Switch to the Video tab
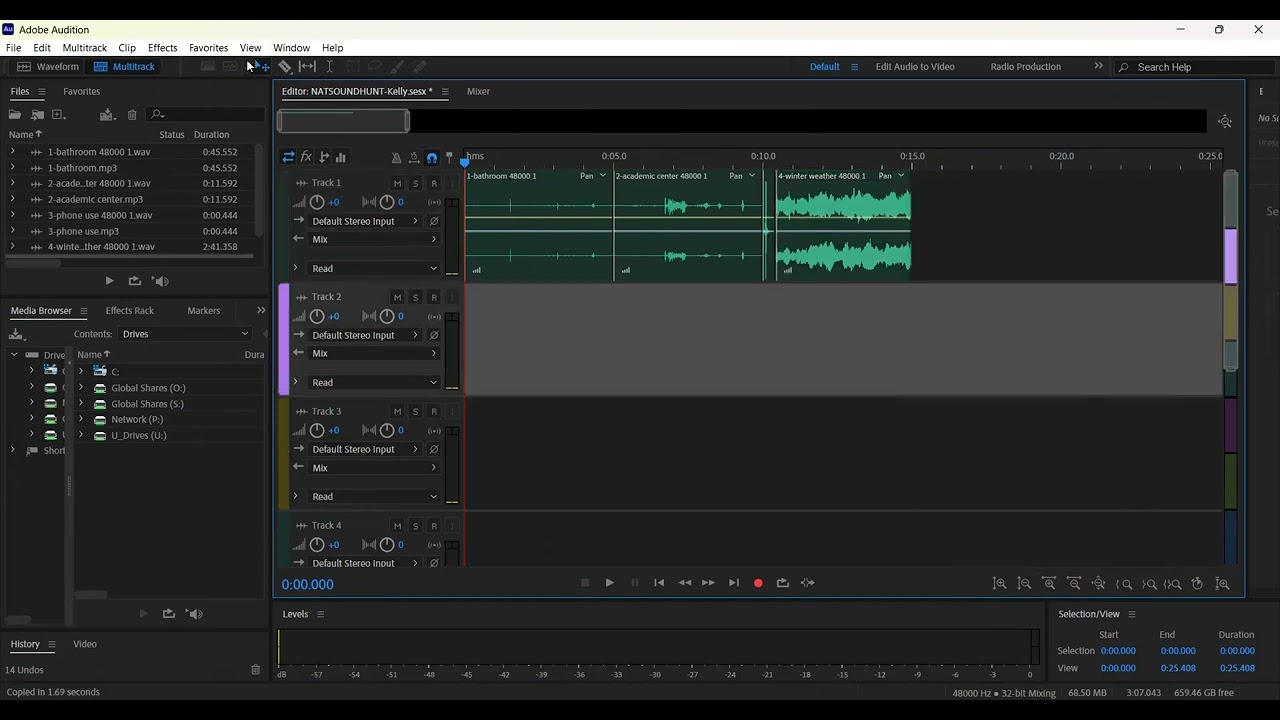 pyautogui.click(x=85, y=645)
